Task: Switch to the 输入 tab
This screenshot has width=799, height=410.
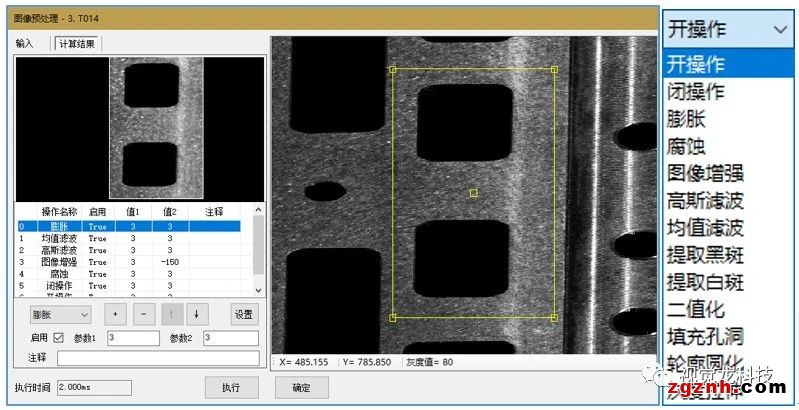Action: tap(25, 43)
